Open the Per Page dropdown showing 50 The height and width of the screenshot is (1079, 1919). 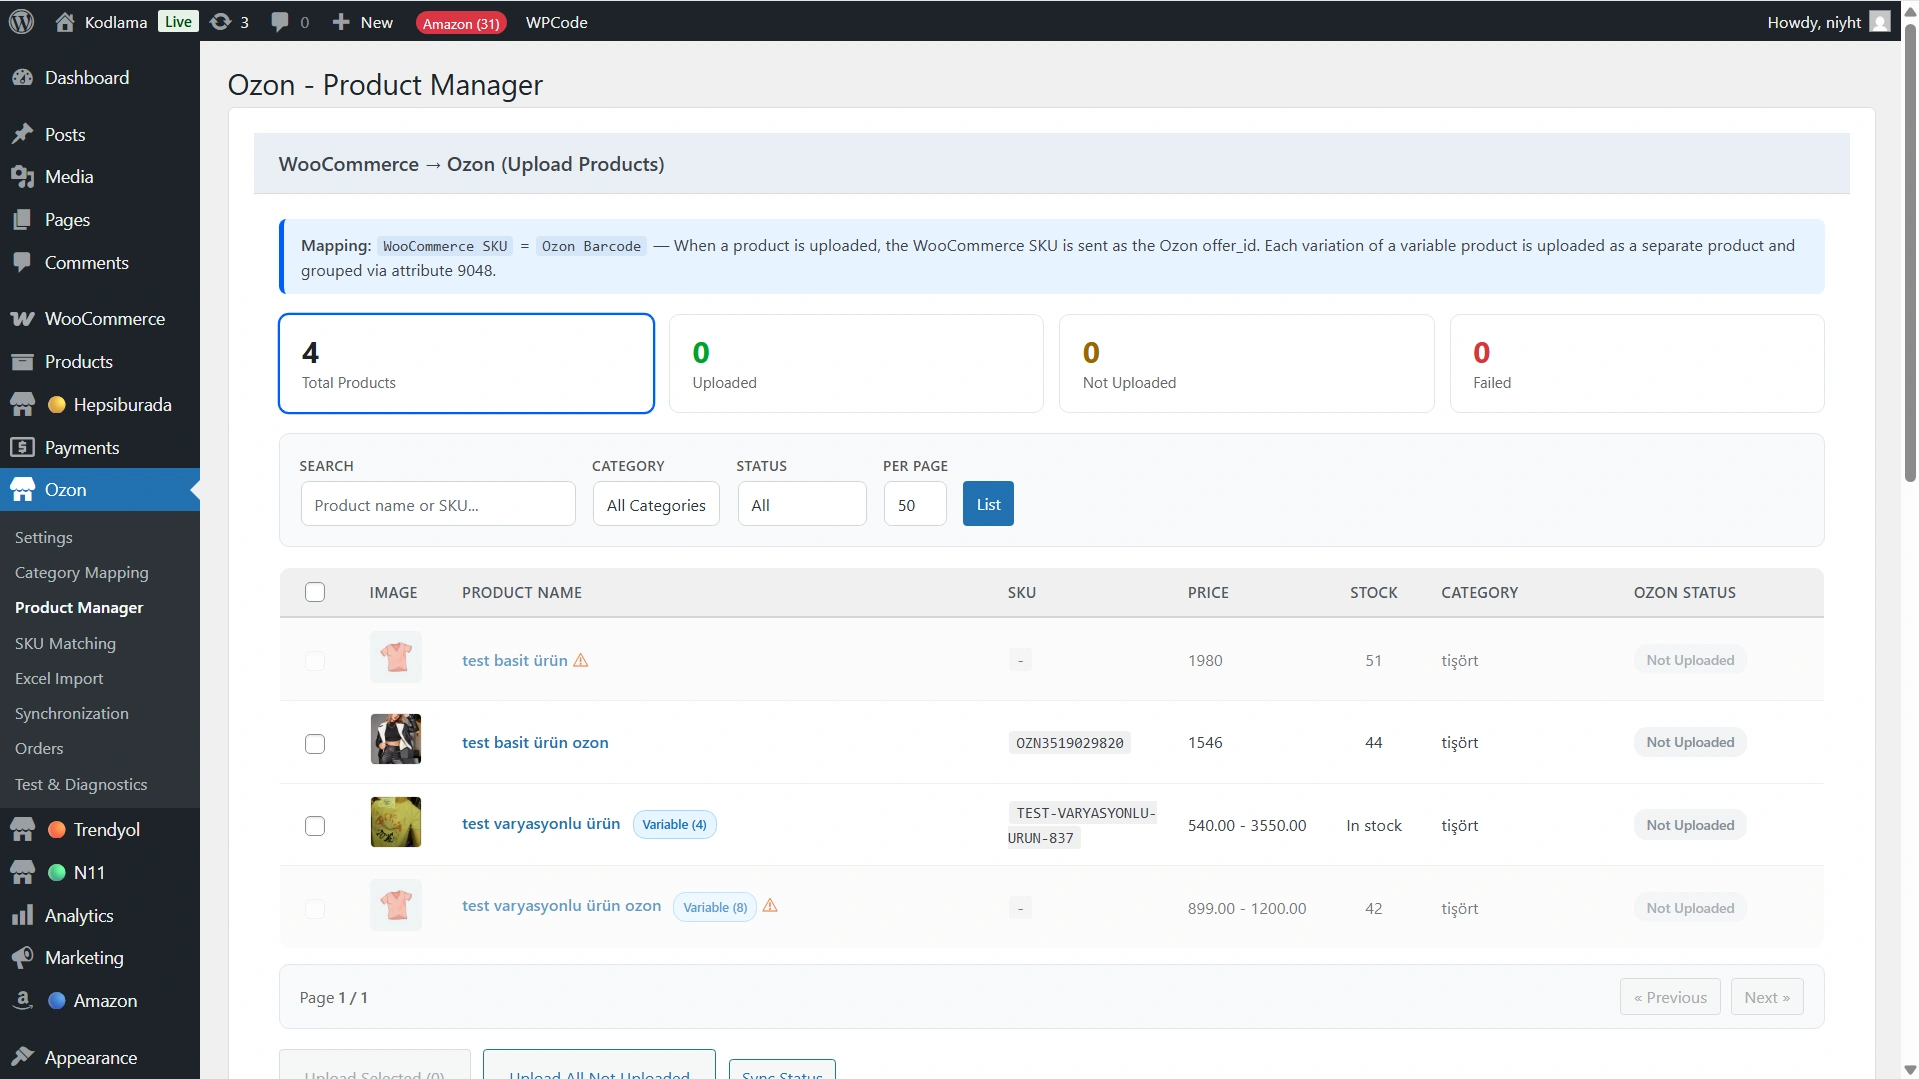coord(914,505)
